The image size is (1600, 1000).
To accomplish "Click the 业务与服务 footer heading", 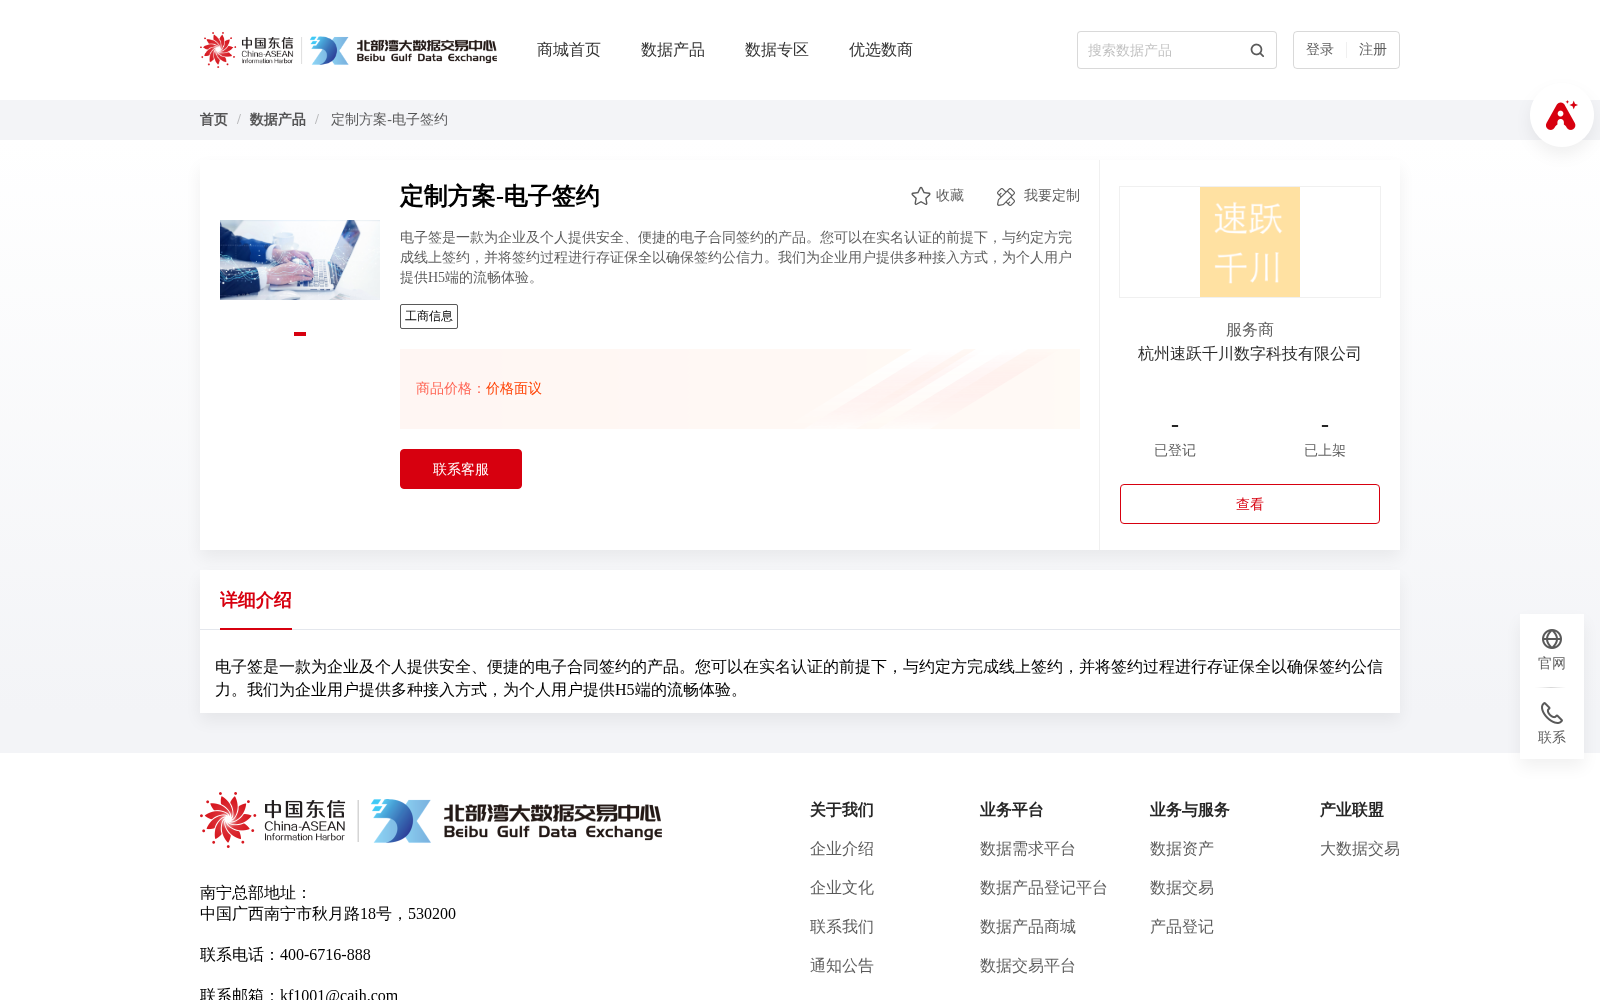I will [x=1190, y=810].
